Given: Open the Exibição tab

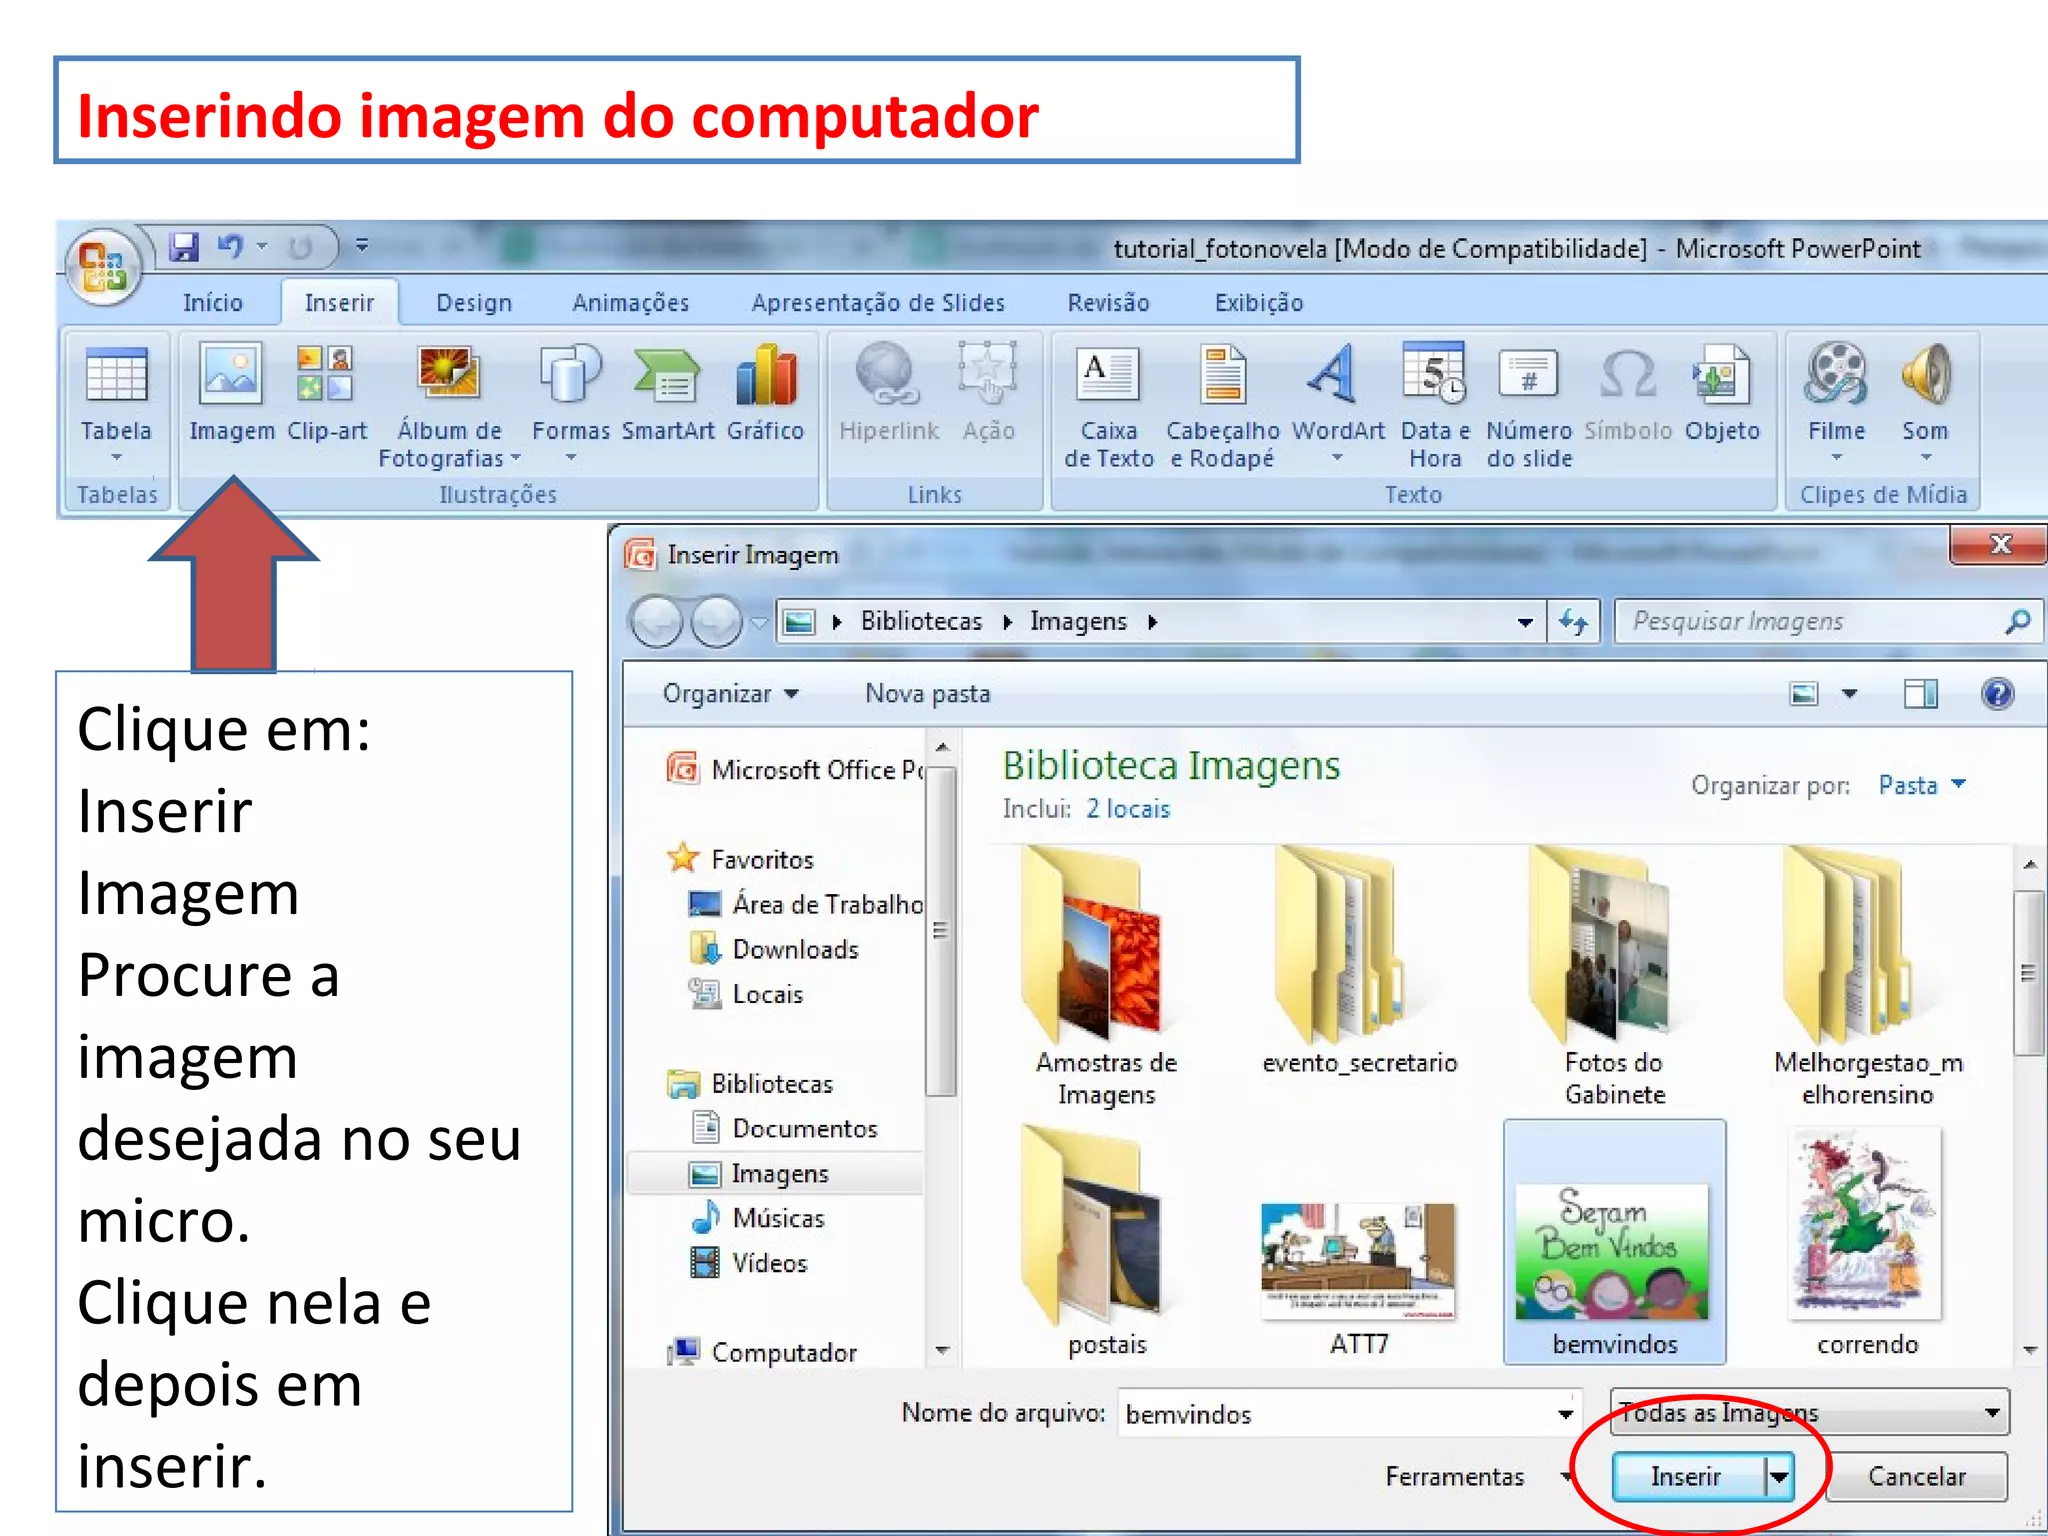Looking at the screenshot, I should click(1258, 302).
